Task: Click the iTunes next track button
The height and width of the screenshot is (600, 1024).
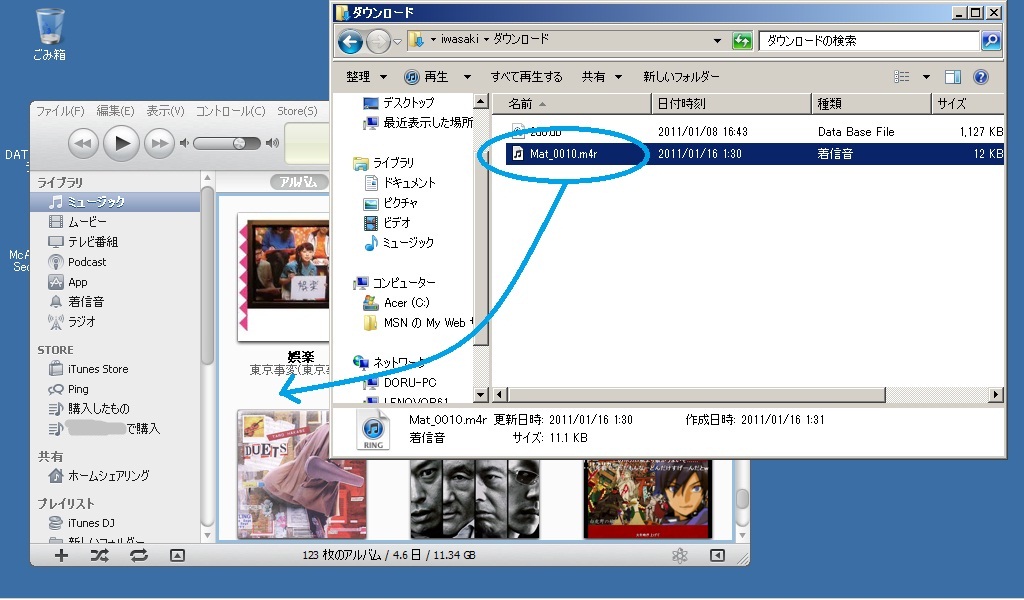Action: coord(159,143)
